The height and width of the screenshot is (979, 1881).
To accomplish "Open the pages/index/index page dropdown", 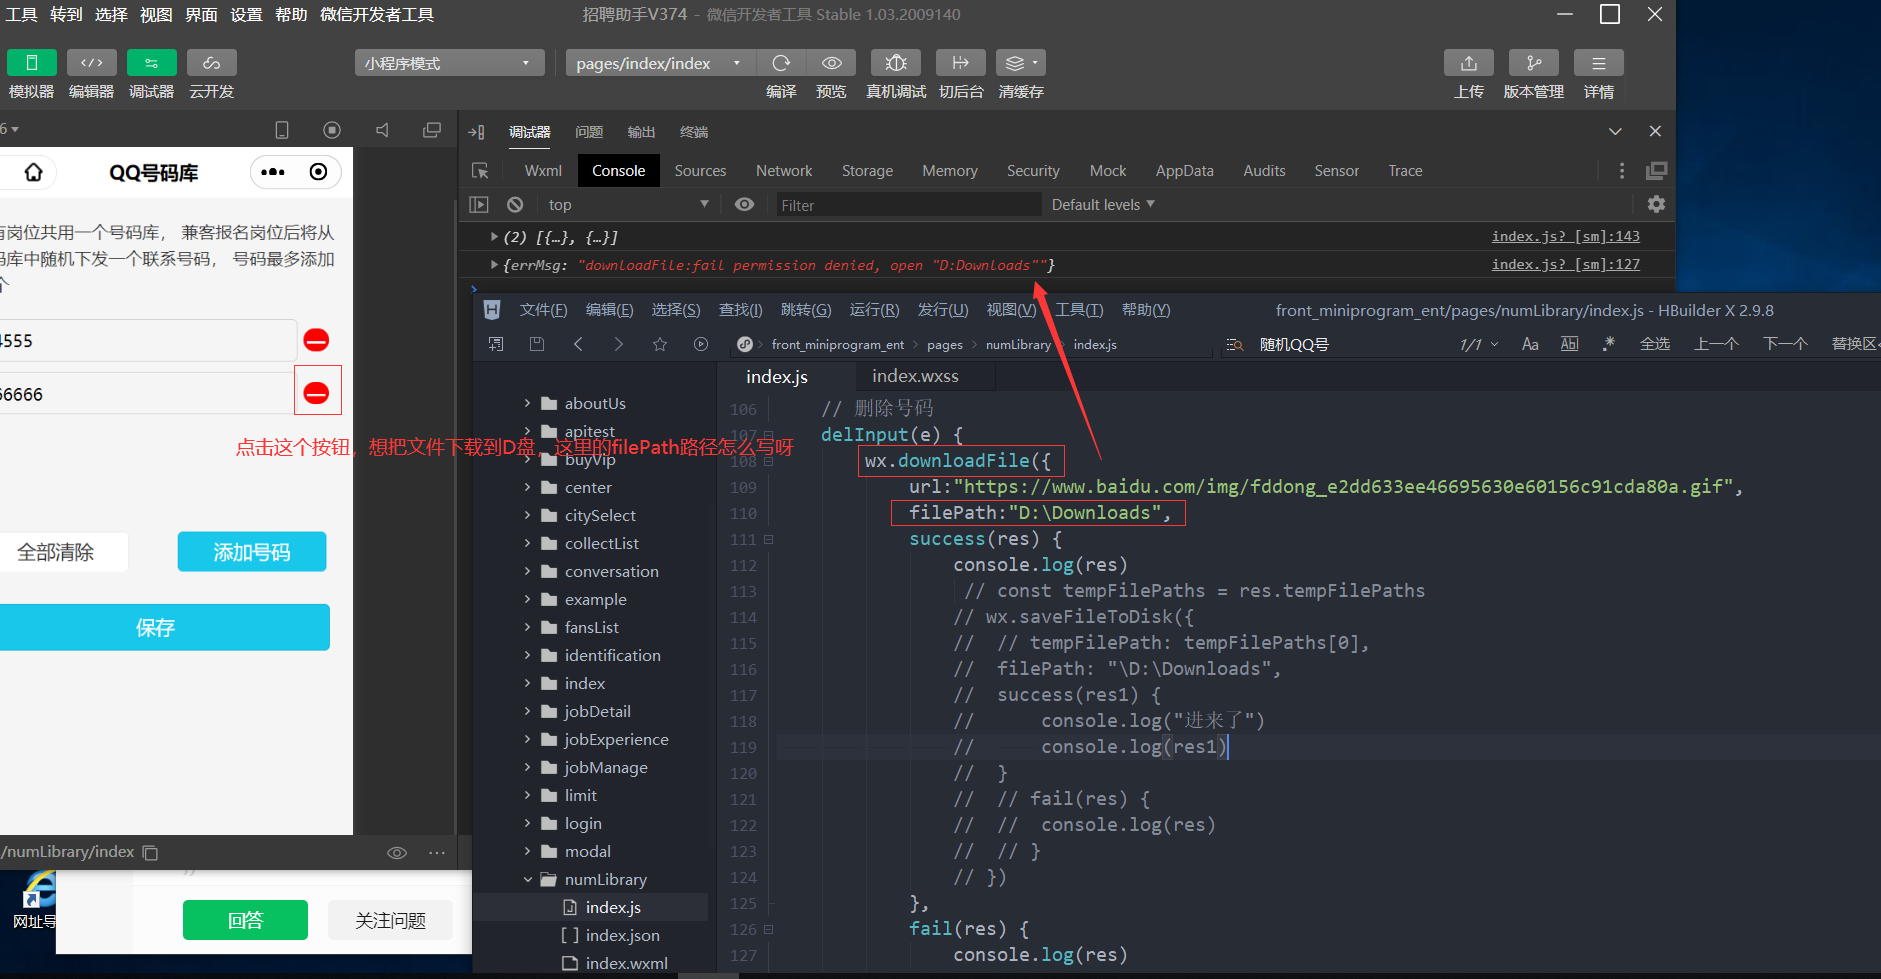I will coord(659,63).
